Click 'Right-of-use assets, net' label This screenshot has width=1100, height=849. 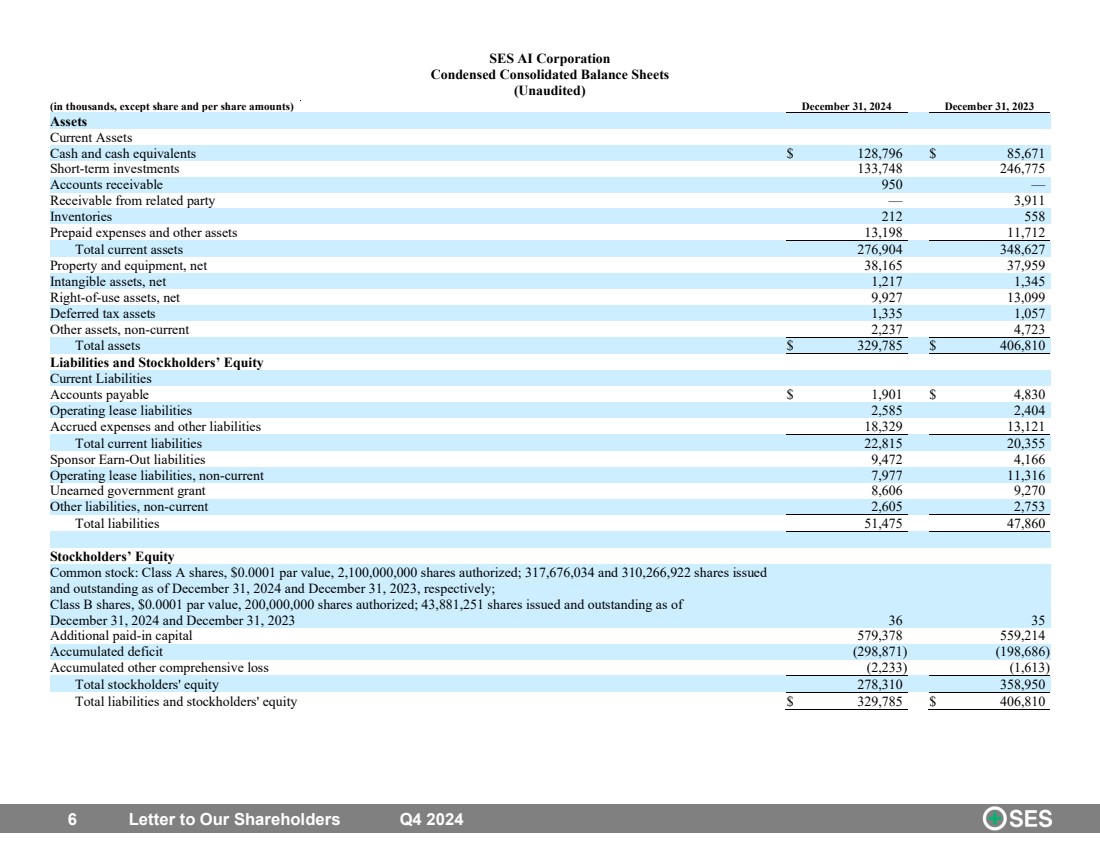point(114,298)
